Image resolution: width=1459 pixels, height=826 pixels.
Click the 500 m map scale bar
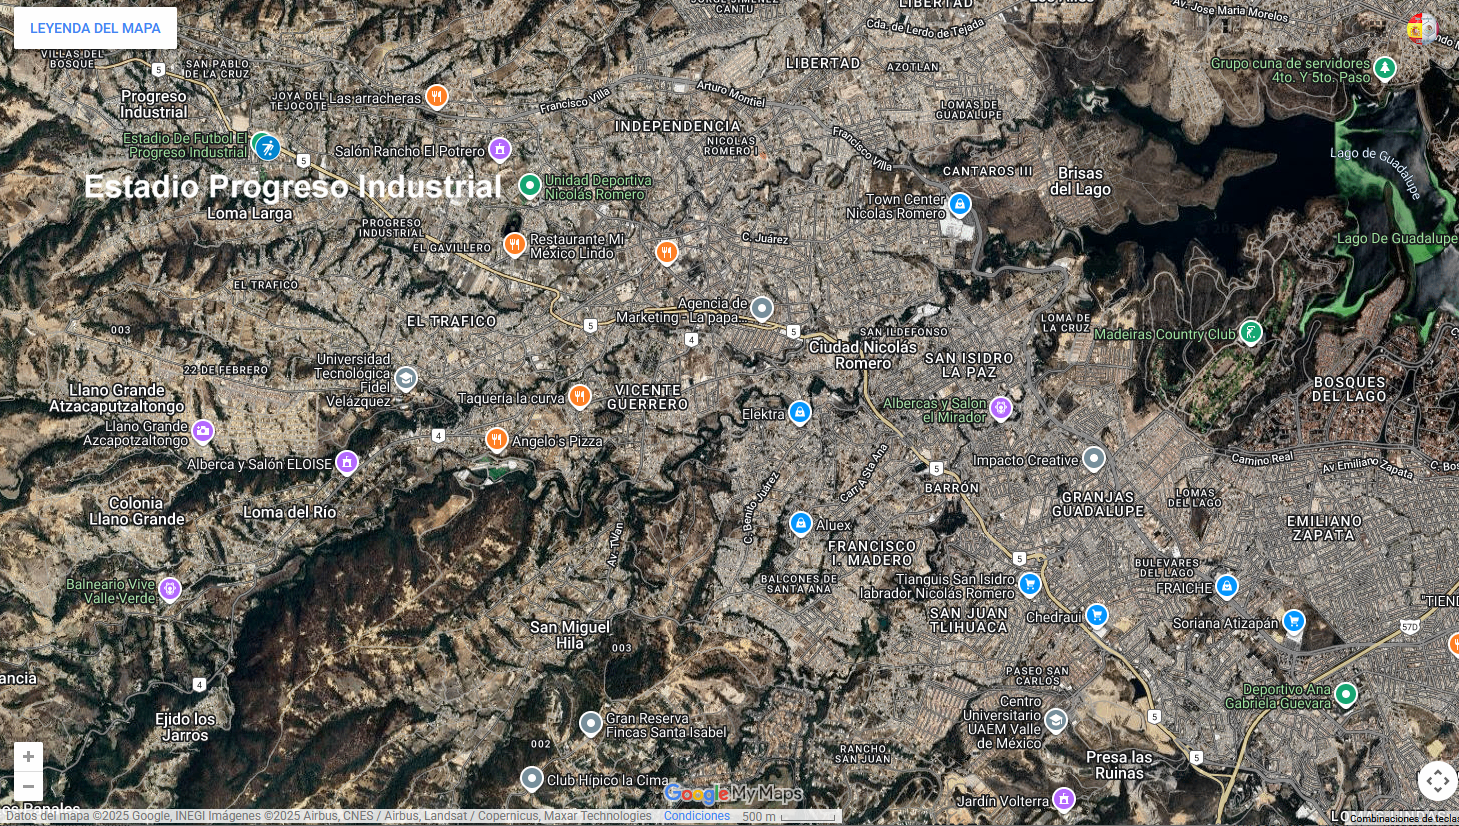click(788, 817)
